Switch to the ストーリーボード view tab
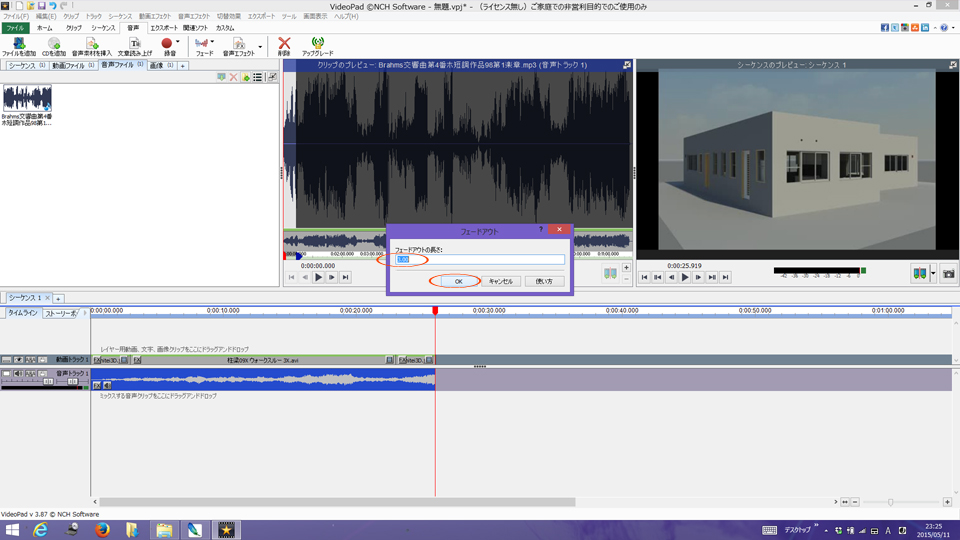The width and height of the screenshot is (960, 540). [61, 313]
